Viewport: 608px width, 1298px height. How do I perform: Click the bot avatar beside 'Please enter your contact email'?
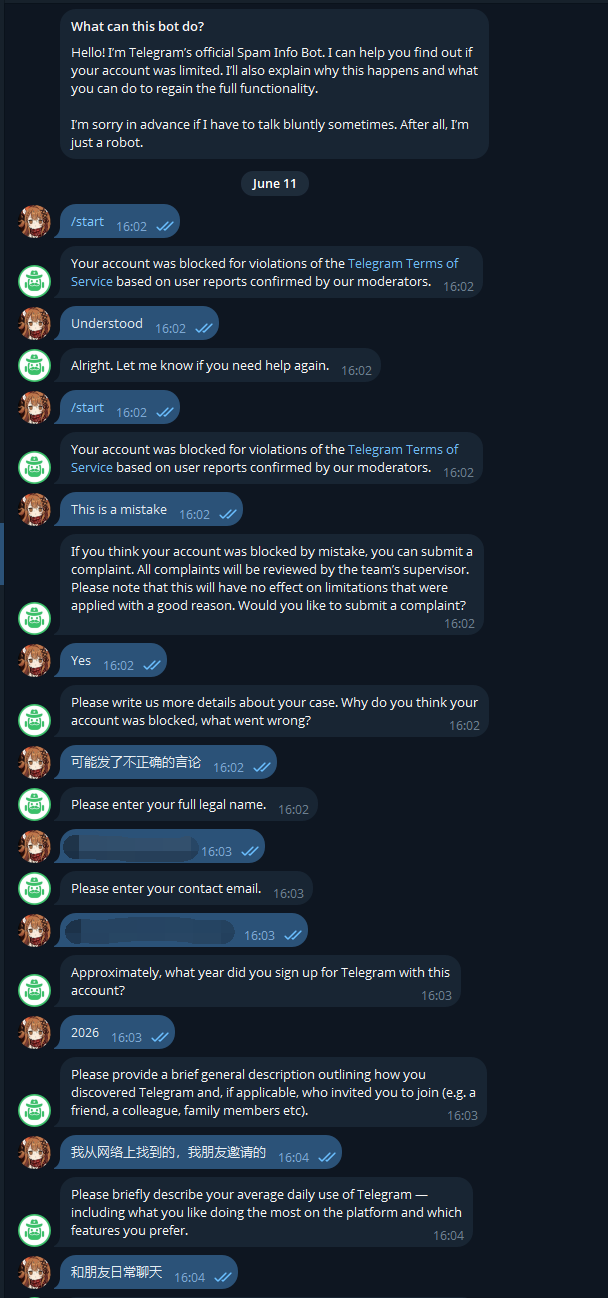(x=35, y=888)
